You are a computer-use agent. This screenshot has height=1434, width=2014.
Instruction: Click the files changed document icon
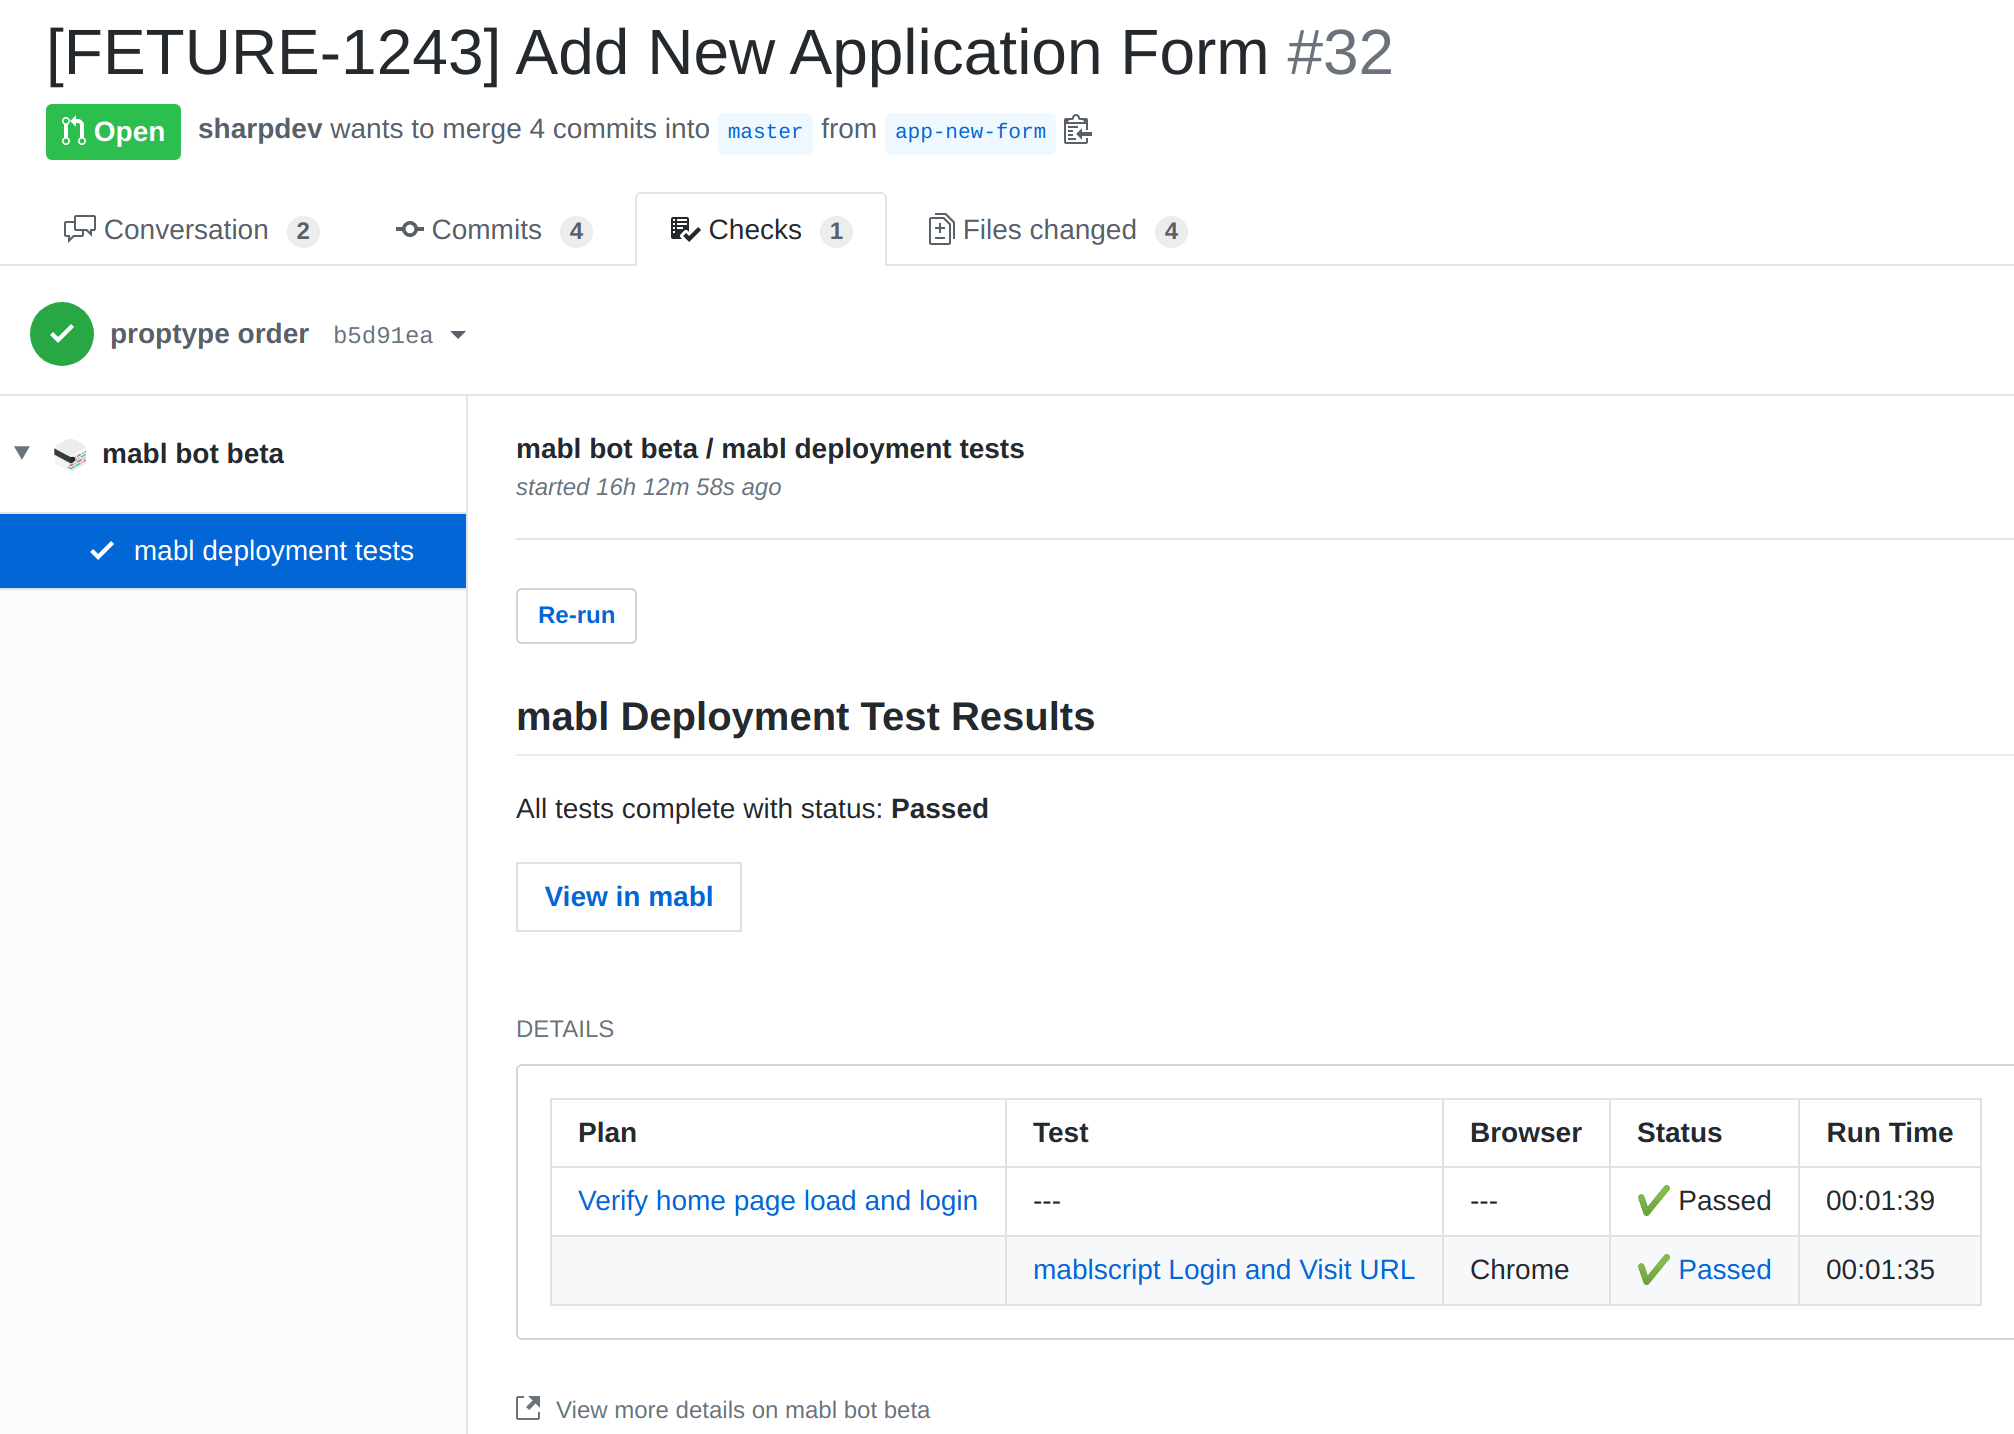(941, 229)
